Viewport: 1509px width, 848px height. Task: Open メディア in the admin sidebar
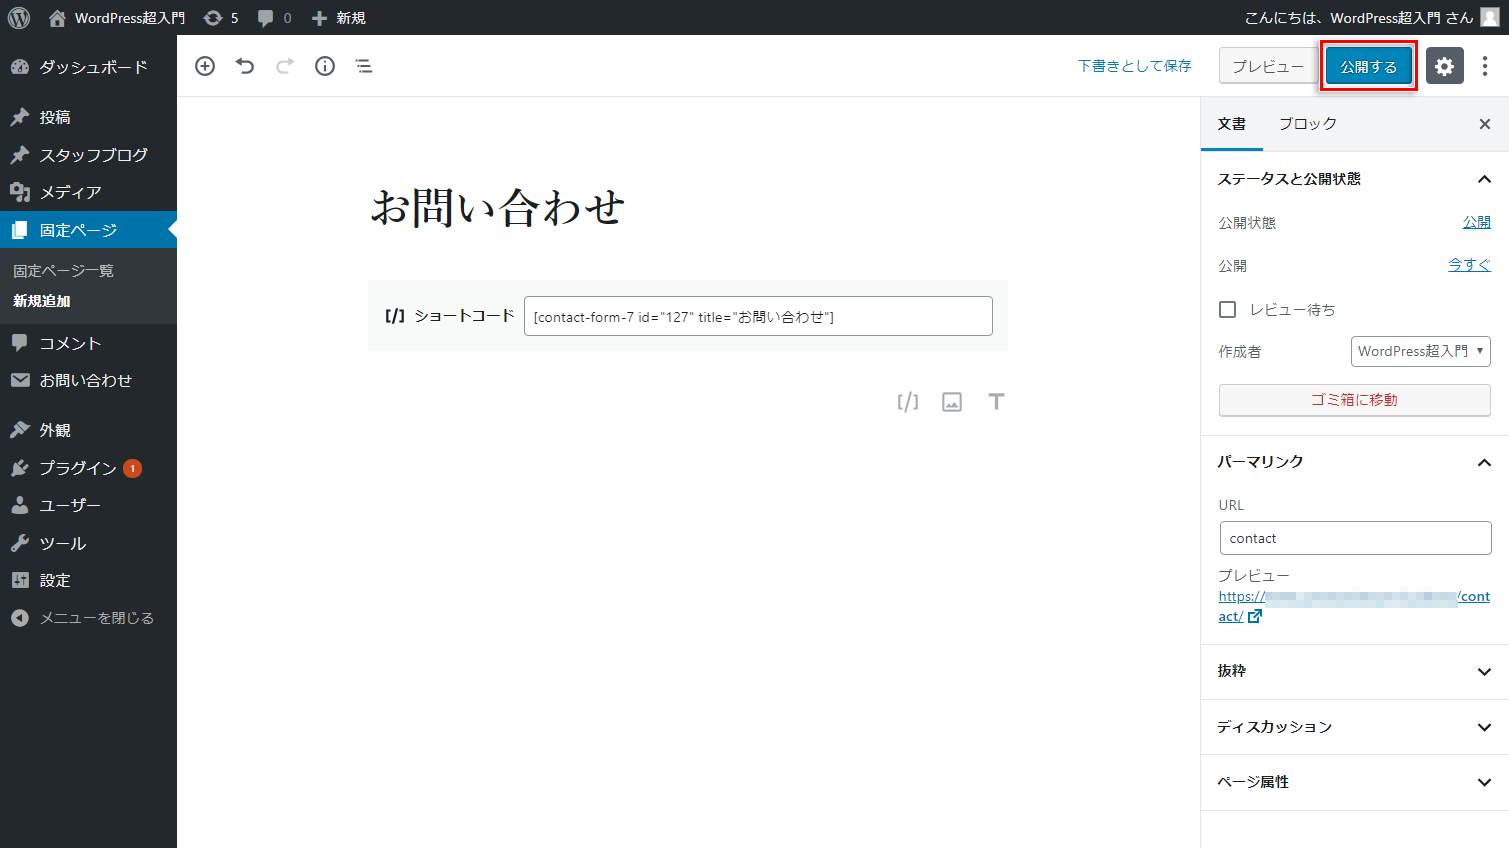[70, 192]
